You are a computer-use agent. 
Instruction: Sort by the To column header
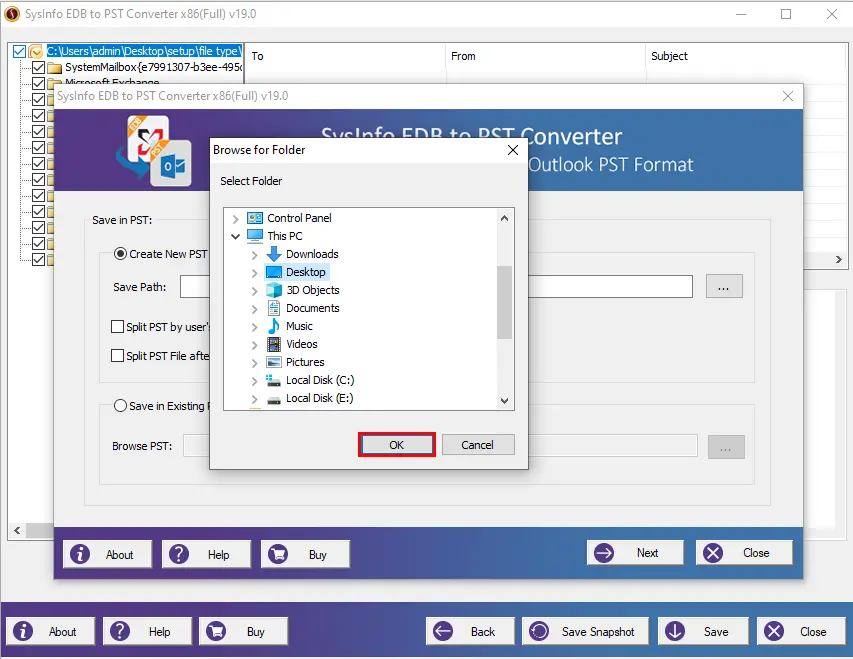click(346, 56)
